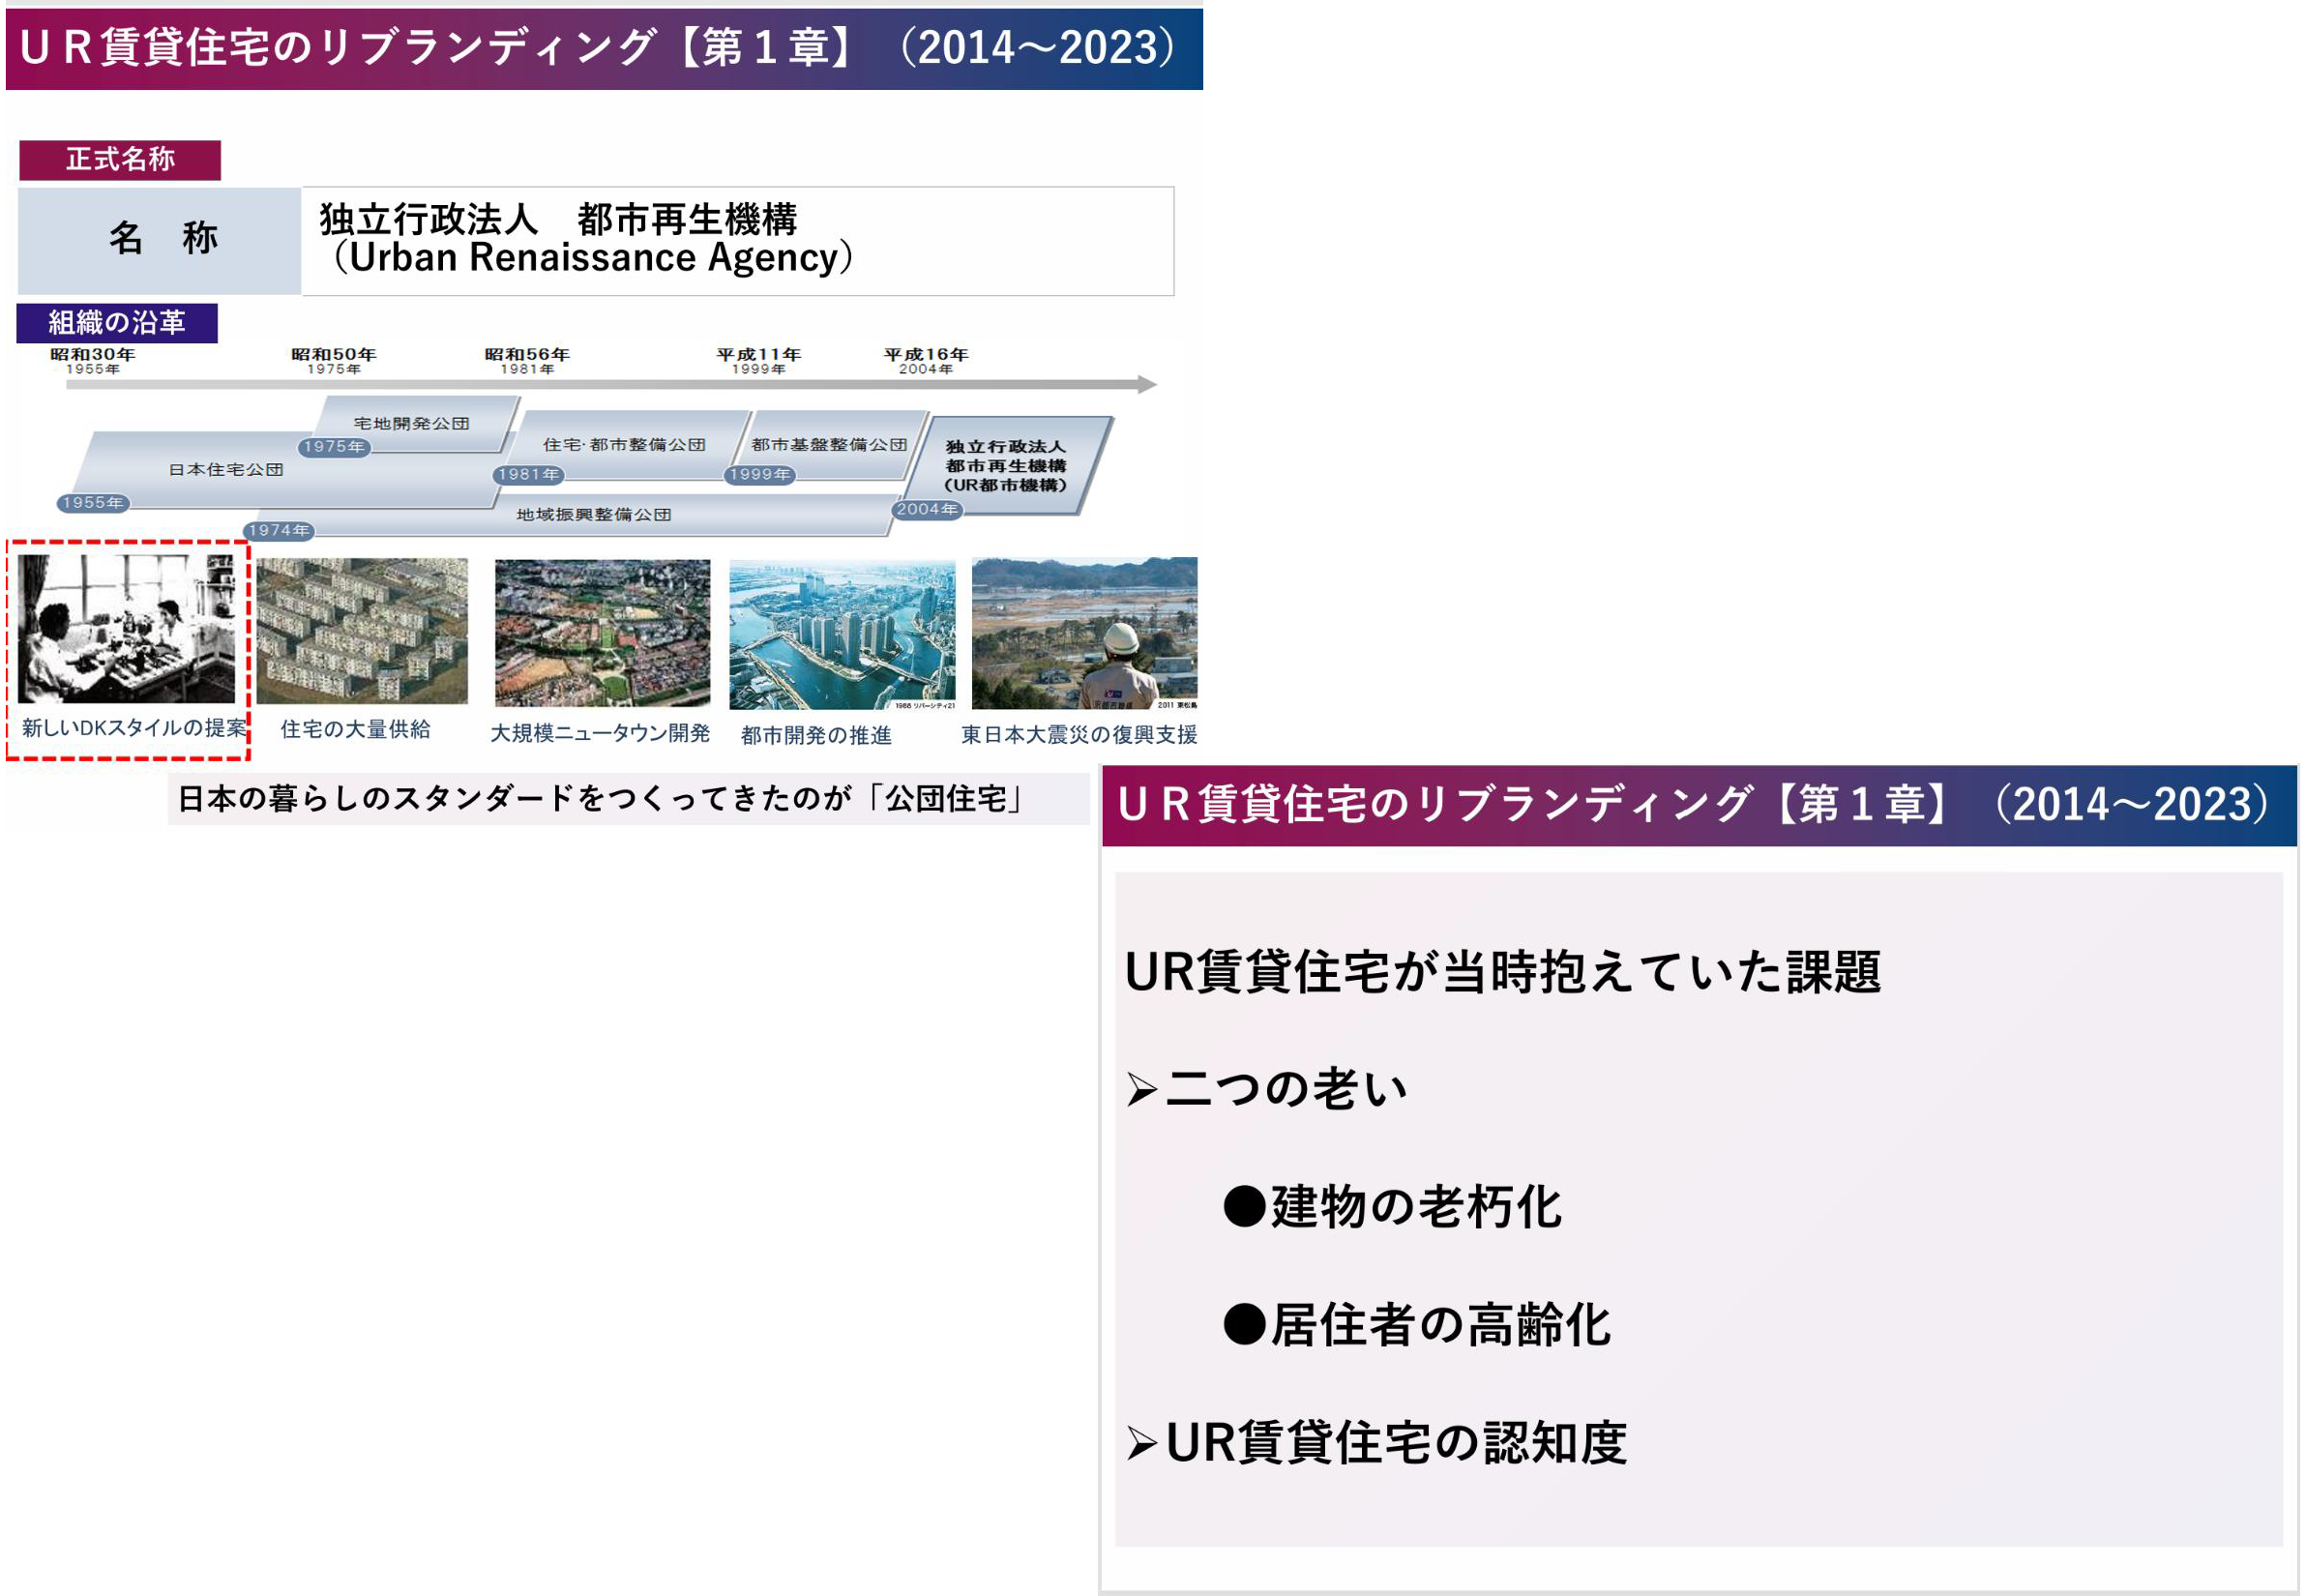Select the 日本住宅公団 timeline block
Viewport: 2306px width, 1596px height.
[226, 470]
